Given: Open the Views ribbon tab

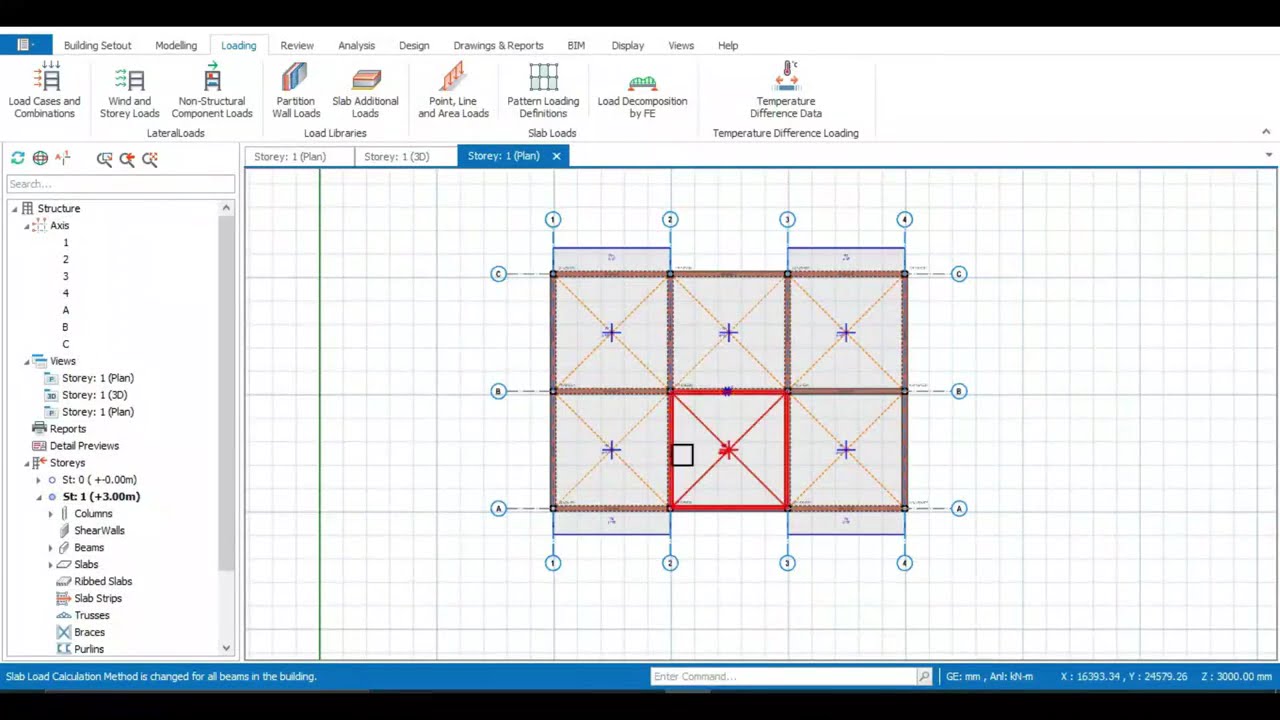Looking at the screenshot, I should pyautogui.click(x=681, y=45).
